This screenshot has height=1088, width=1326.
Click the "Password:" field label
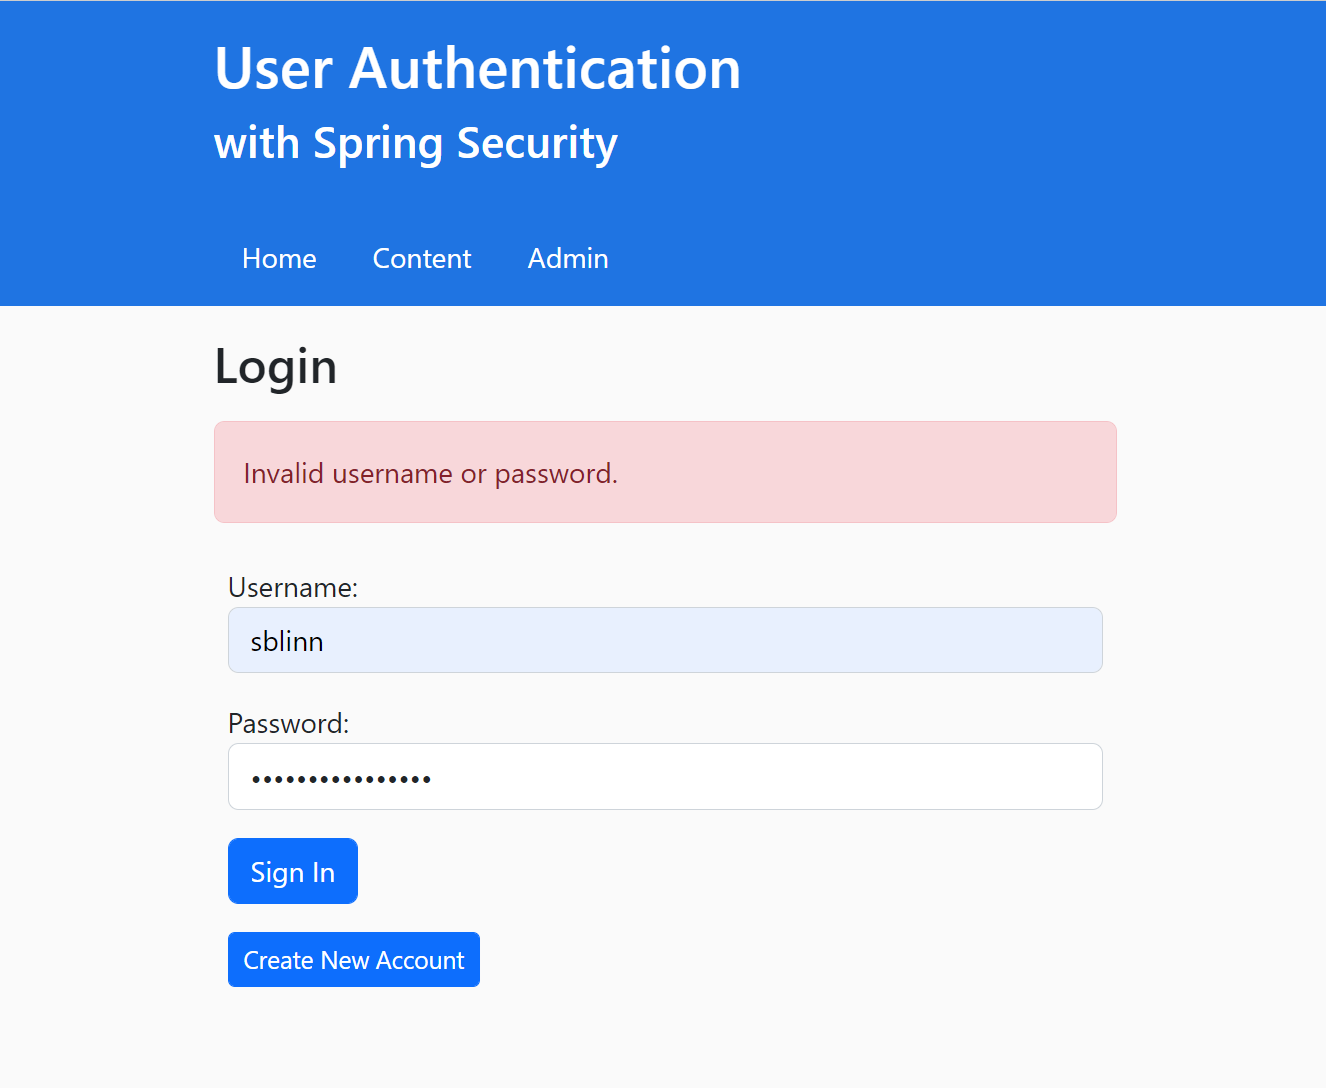(289, 723)
